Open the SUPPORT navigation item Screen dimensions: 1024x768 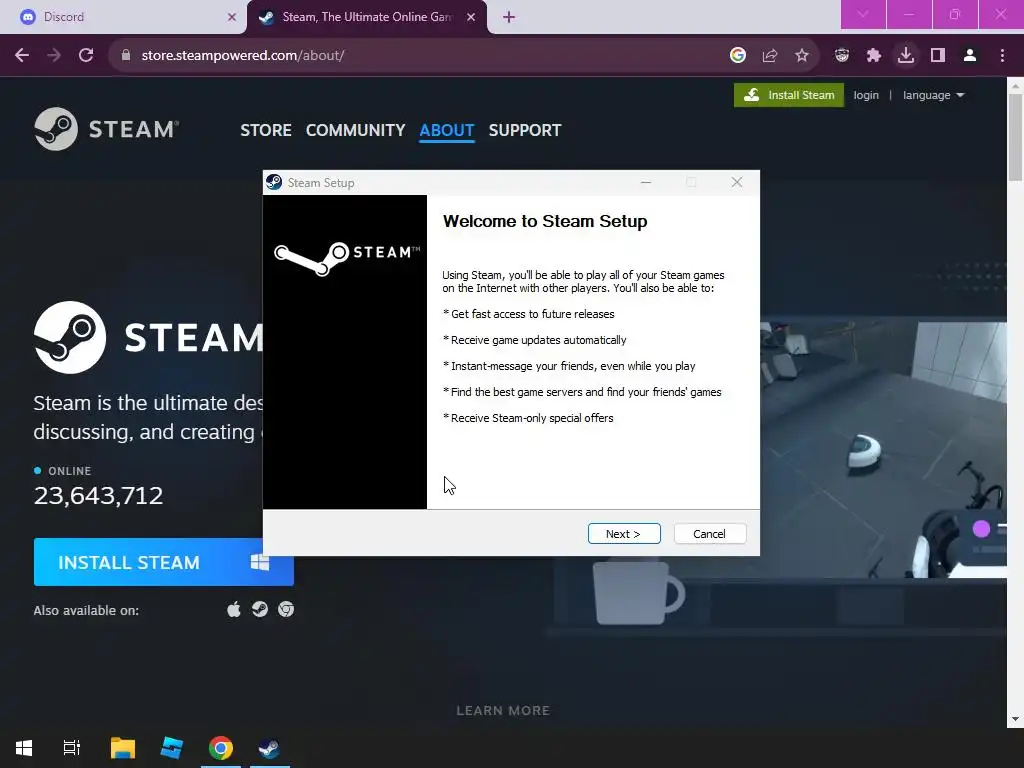tap(524, 130)
